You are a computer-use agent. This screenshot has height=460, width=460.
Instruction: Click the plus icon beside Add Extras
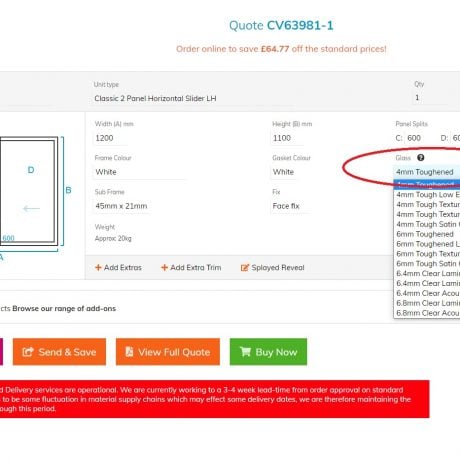point(98,267)
